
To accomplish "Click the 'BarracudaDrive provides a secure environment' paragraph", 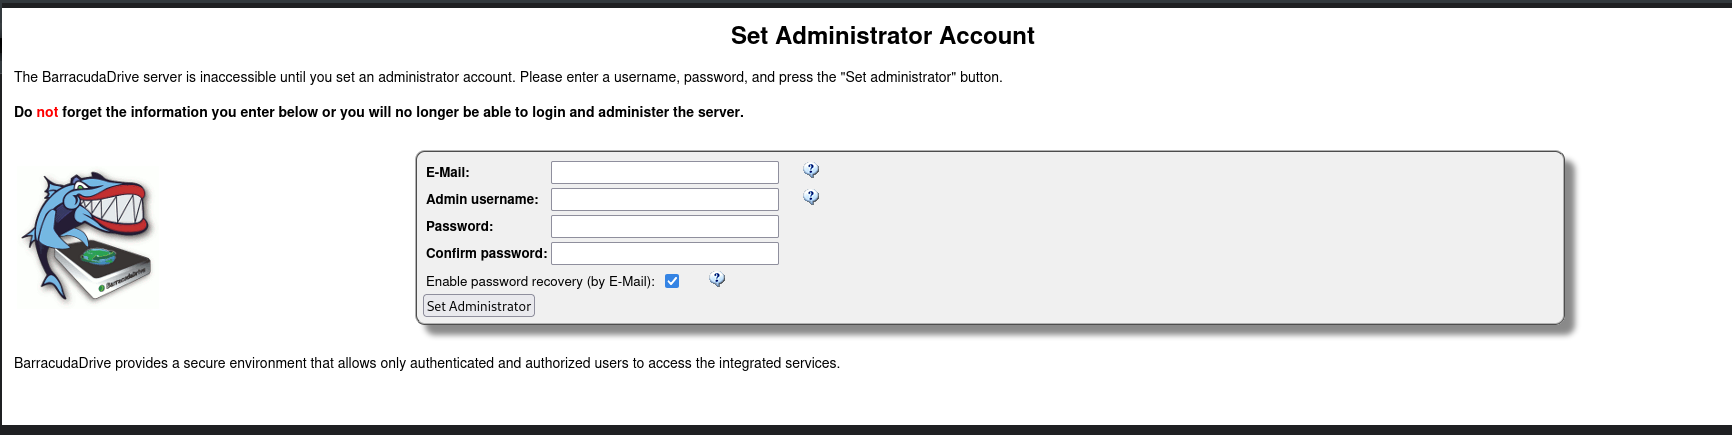I will tap(427, 363).
